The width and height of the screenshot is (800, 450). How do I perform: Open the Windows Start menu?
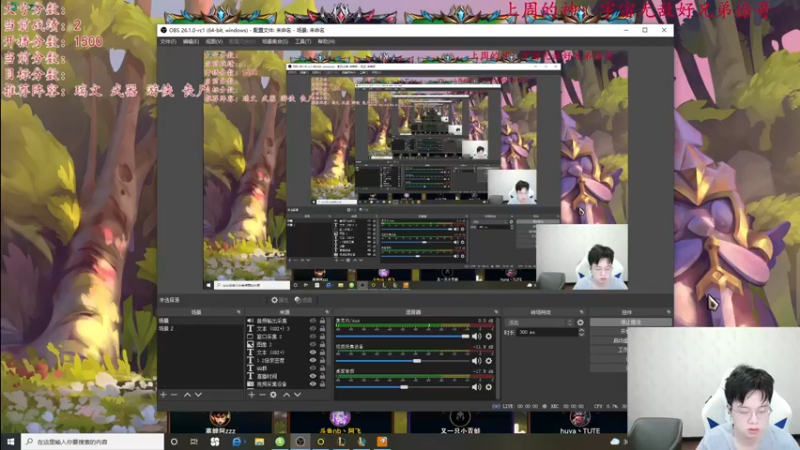pos(10,441)
